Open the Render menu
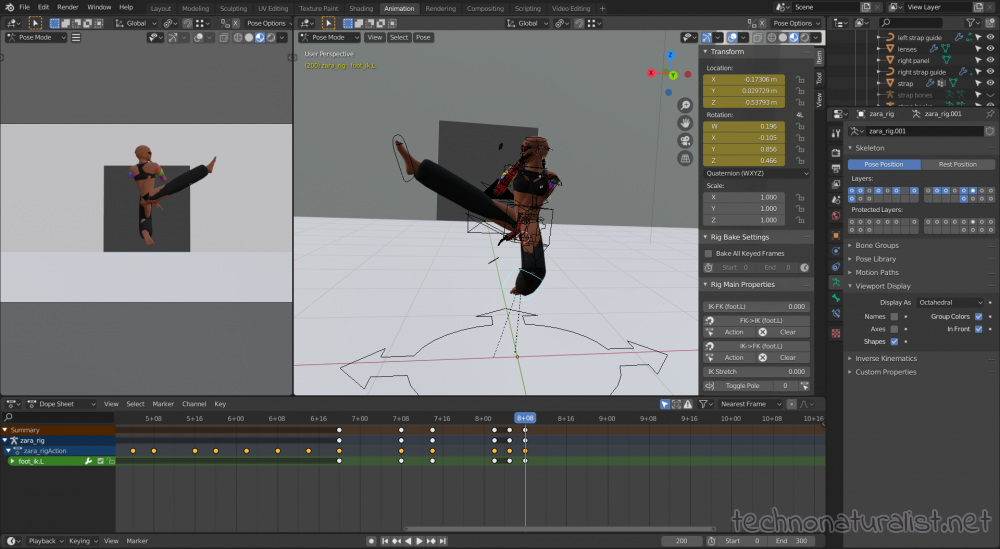The height and width of the screenshot is (549, 1000). click(x=68, y=7)
